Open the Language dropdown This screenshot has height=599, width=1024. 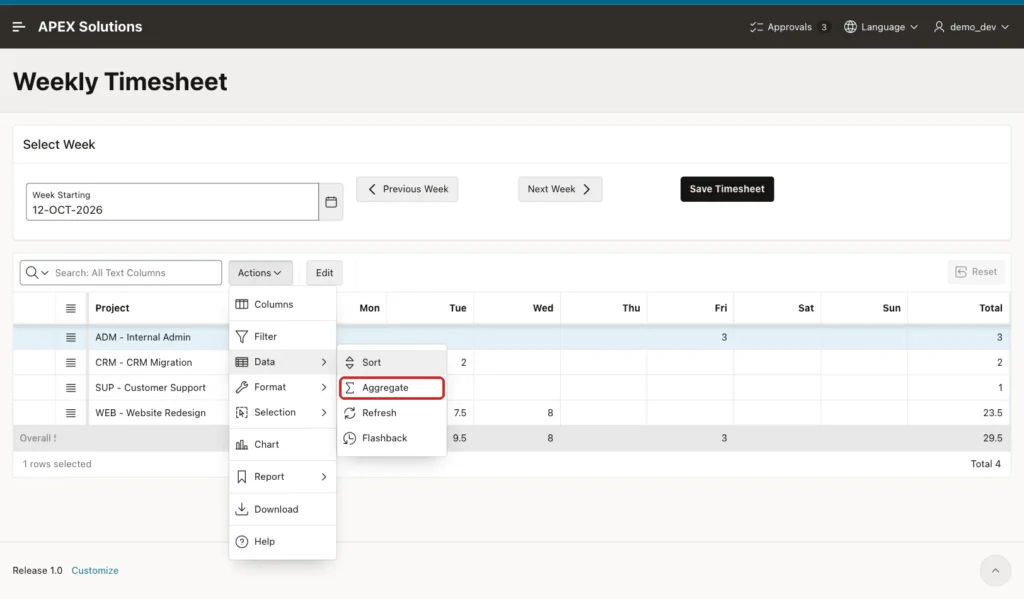[x=881, y=27]
